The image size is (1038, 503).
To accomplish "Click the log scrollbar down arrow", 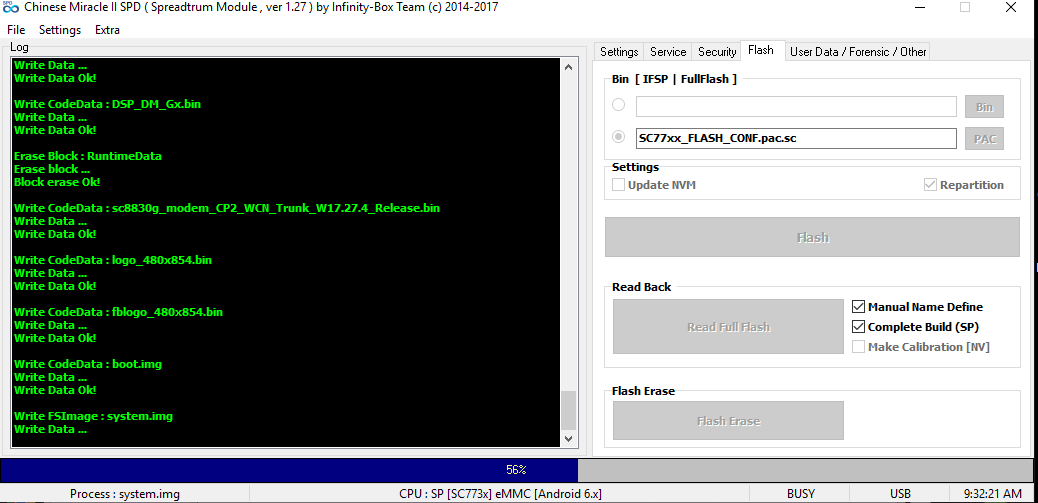I will pyautogui.click(x=569, y=438).
